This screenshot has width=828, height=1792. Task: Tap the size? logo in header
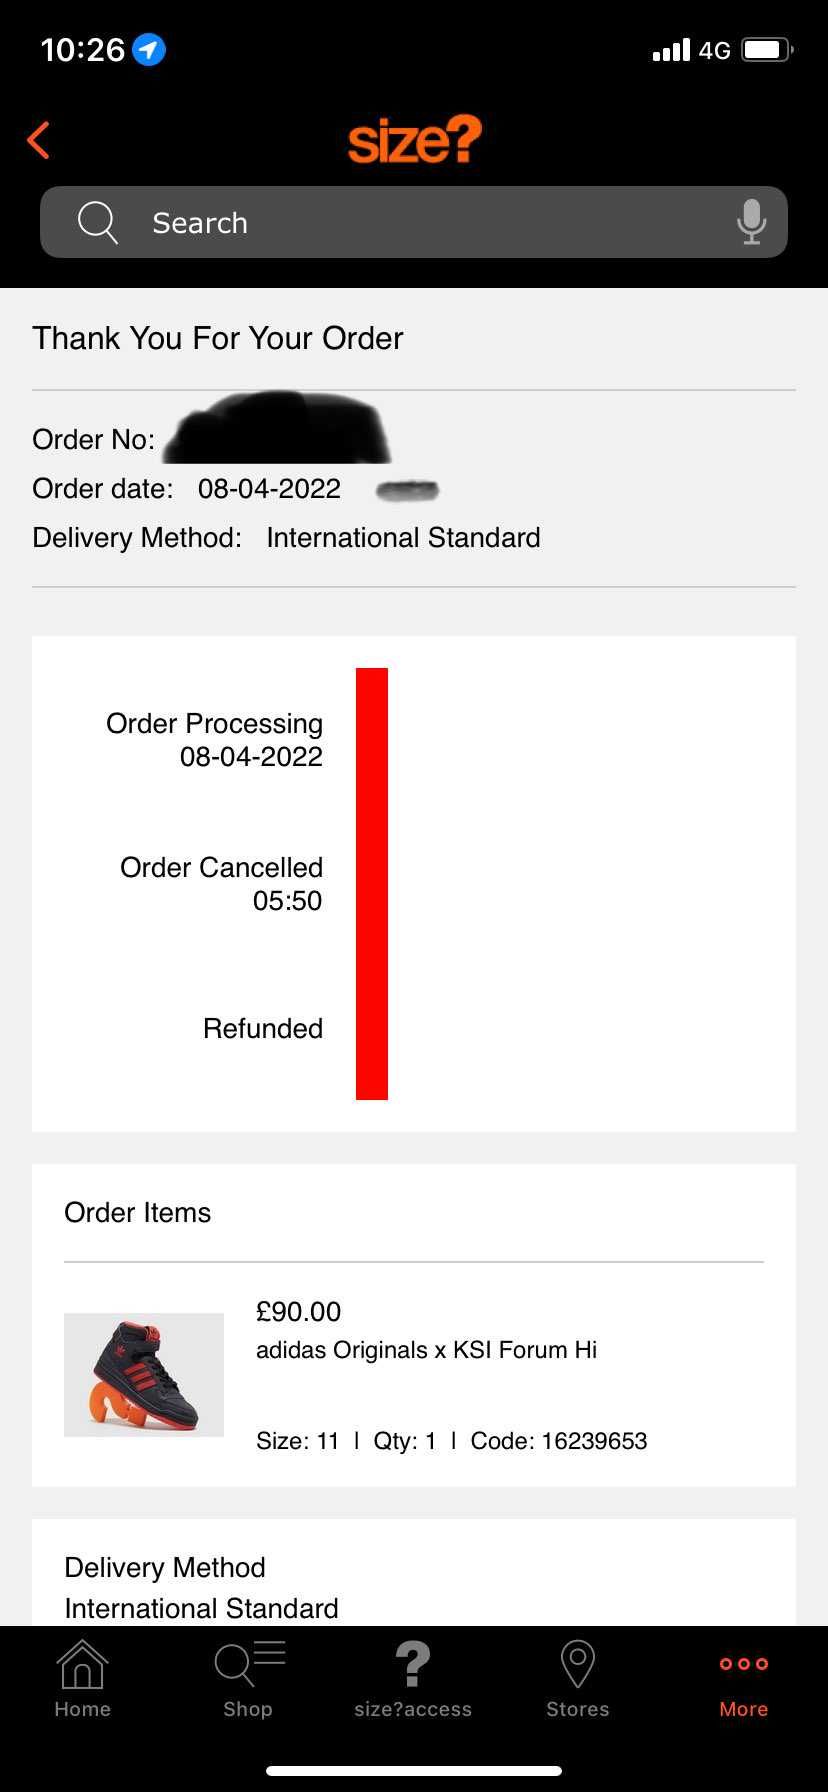tap(414, 140)
